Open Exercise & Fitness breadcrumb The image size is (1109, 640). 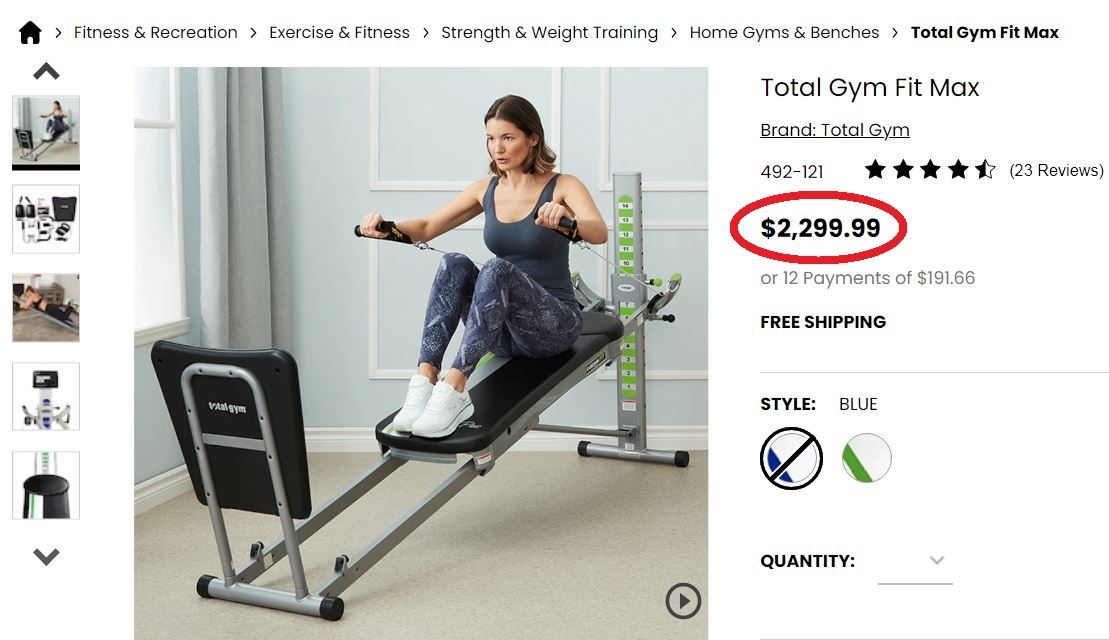coord(339,33)
